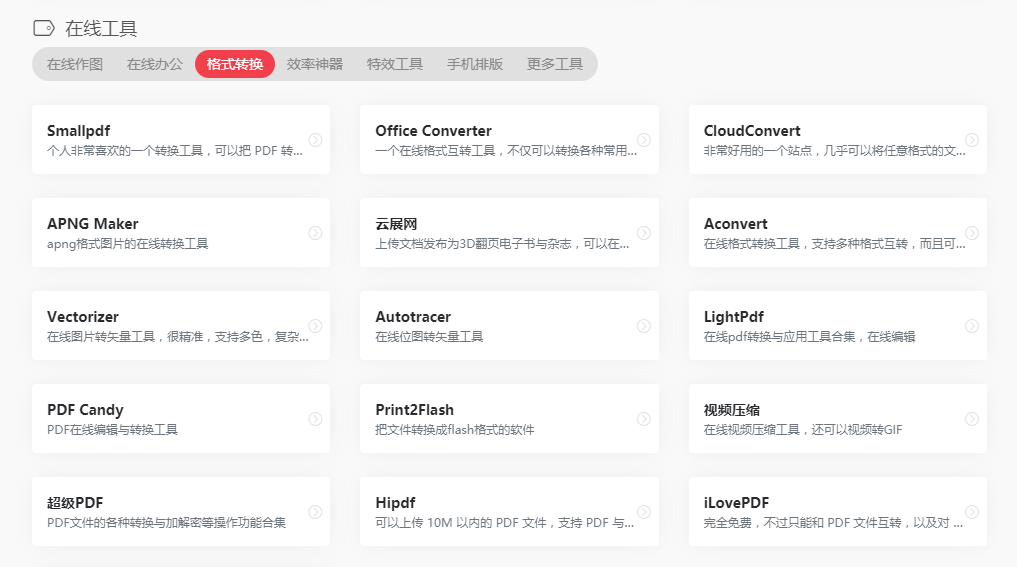Open the Aconvert title link
Screen dimensions: 1017x567
[736, 224]
